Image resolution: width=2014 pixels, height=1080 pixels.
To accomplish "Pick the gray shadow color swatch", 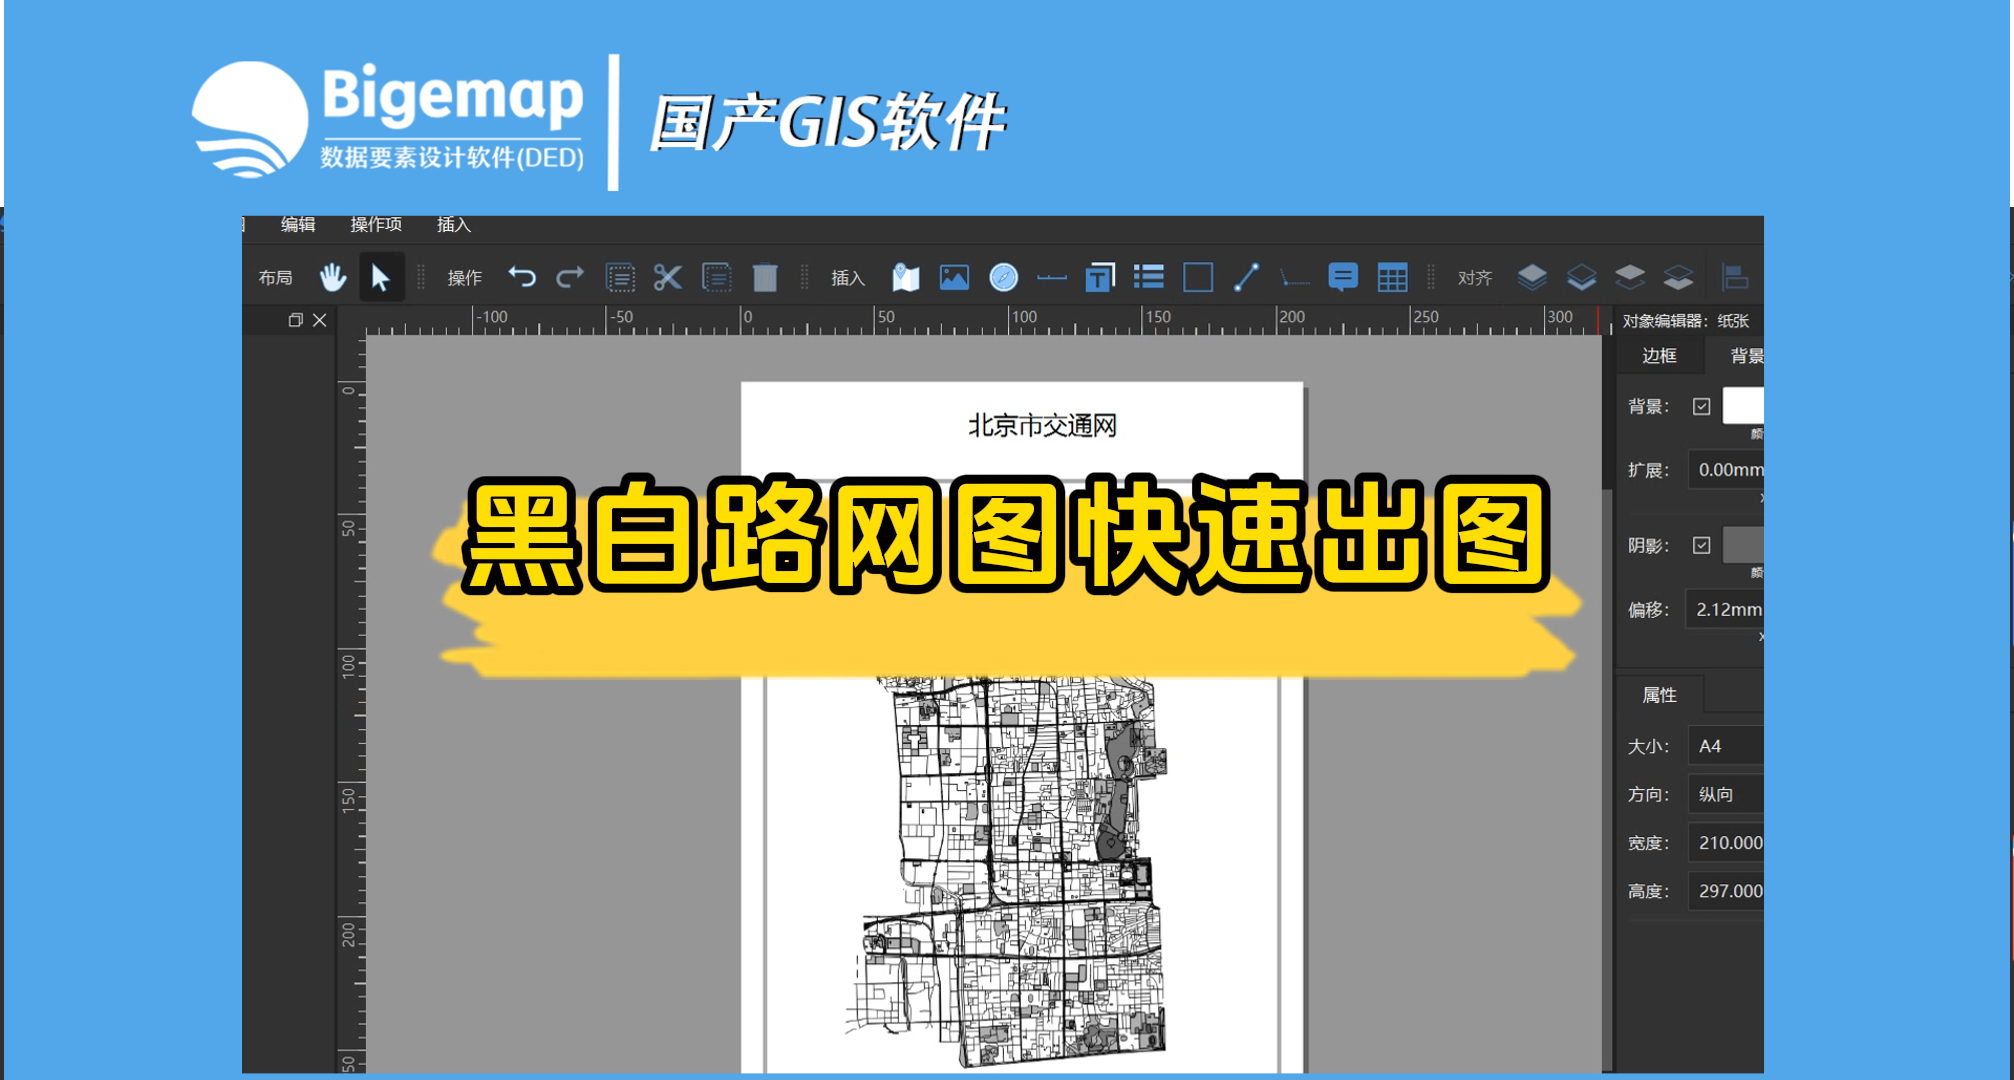I will (1743, 545).
